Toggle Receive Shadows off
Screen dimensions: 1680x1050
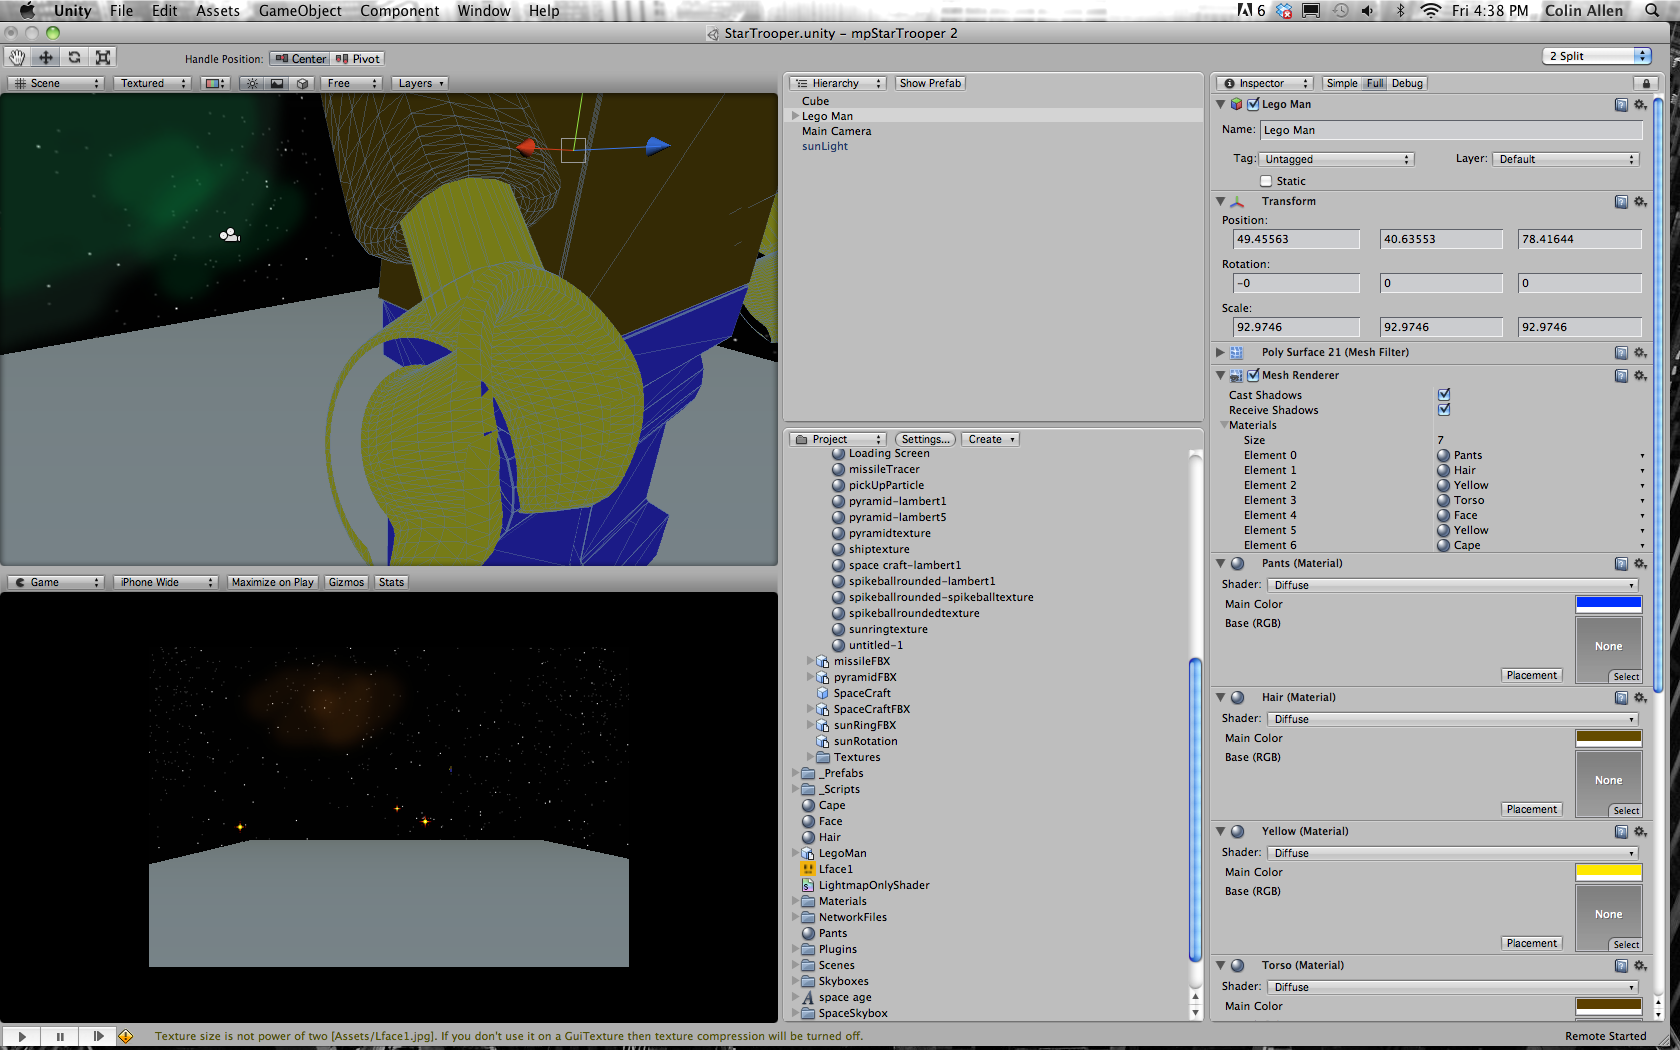[x=1443, y=409]
